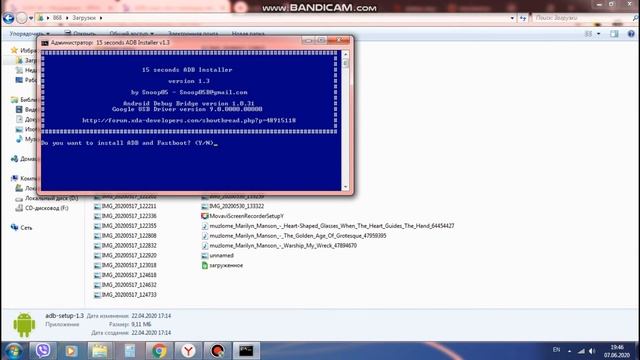This screenshot has width=640, height=360.
Task: Select the Избранное star in the navigation pane
Action: (14, 50)
